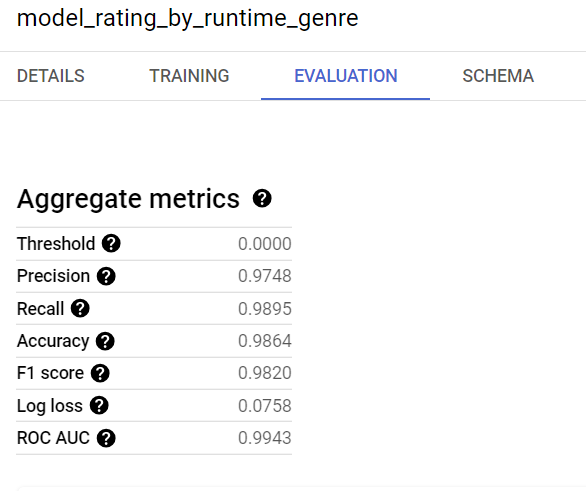The height and width of the screenshot is (491, 586).
Task: Click the F1 score help icon
Action: tap(100, 373)
